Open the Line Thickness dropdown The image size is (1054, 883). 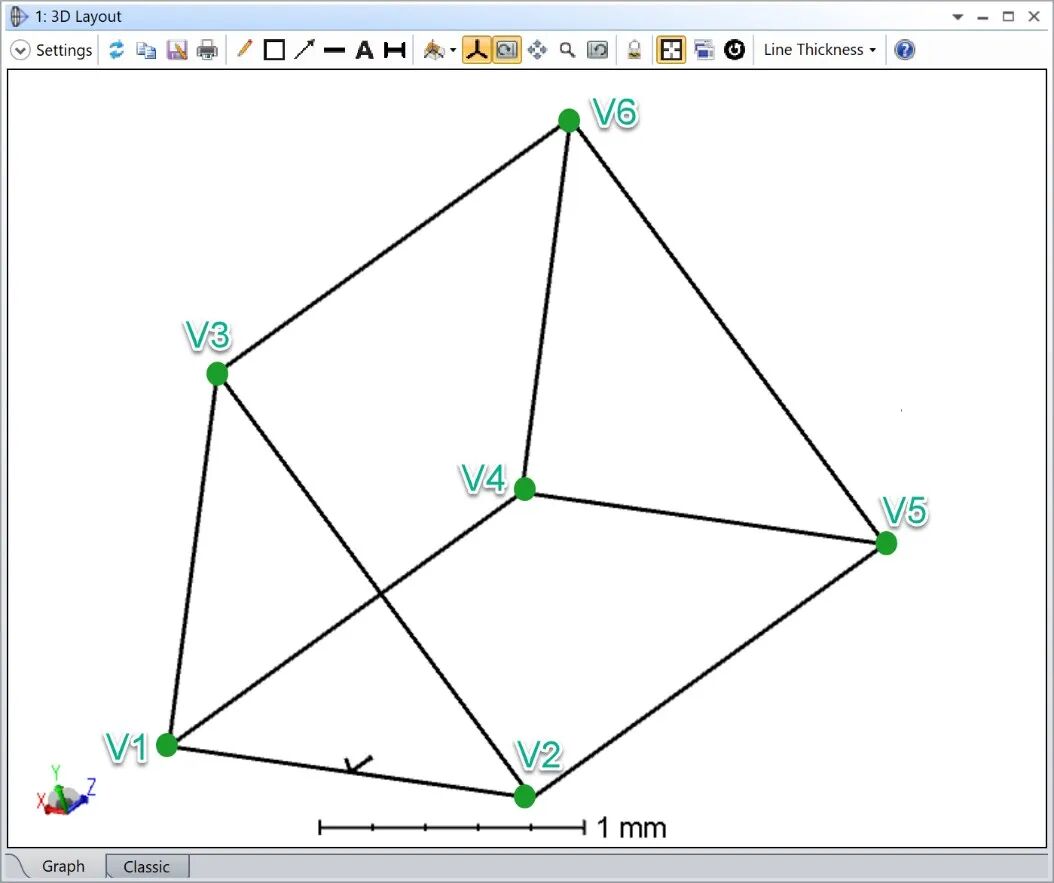coord(819,50)
